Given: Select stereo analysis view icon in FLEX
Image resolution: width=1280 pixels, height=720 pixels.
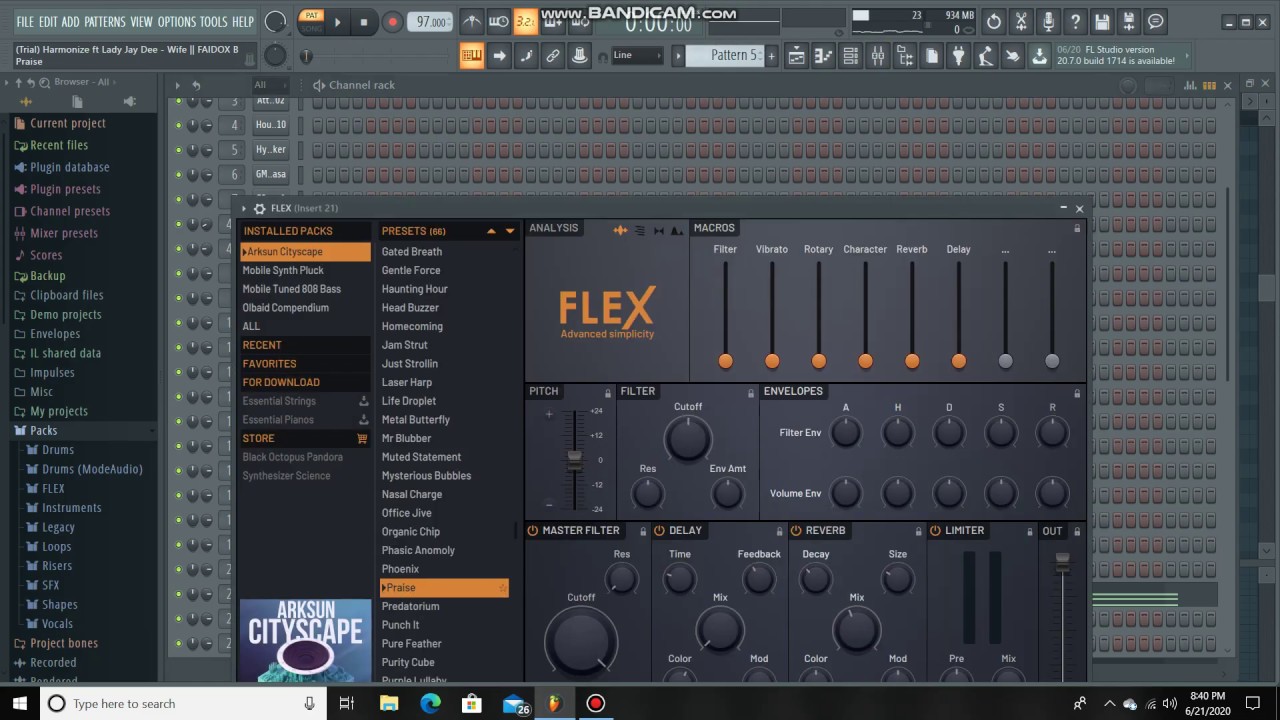Looking at the screenshot, I should point(658,230).
